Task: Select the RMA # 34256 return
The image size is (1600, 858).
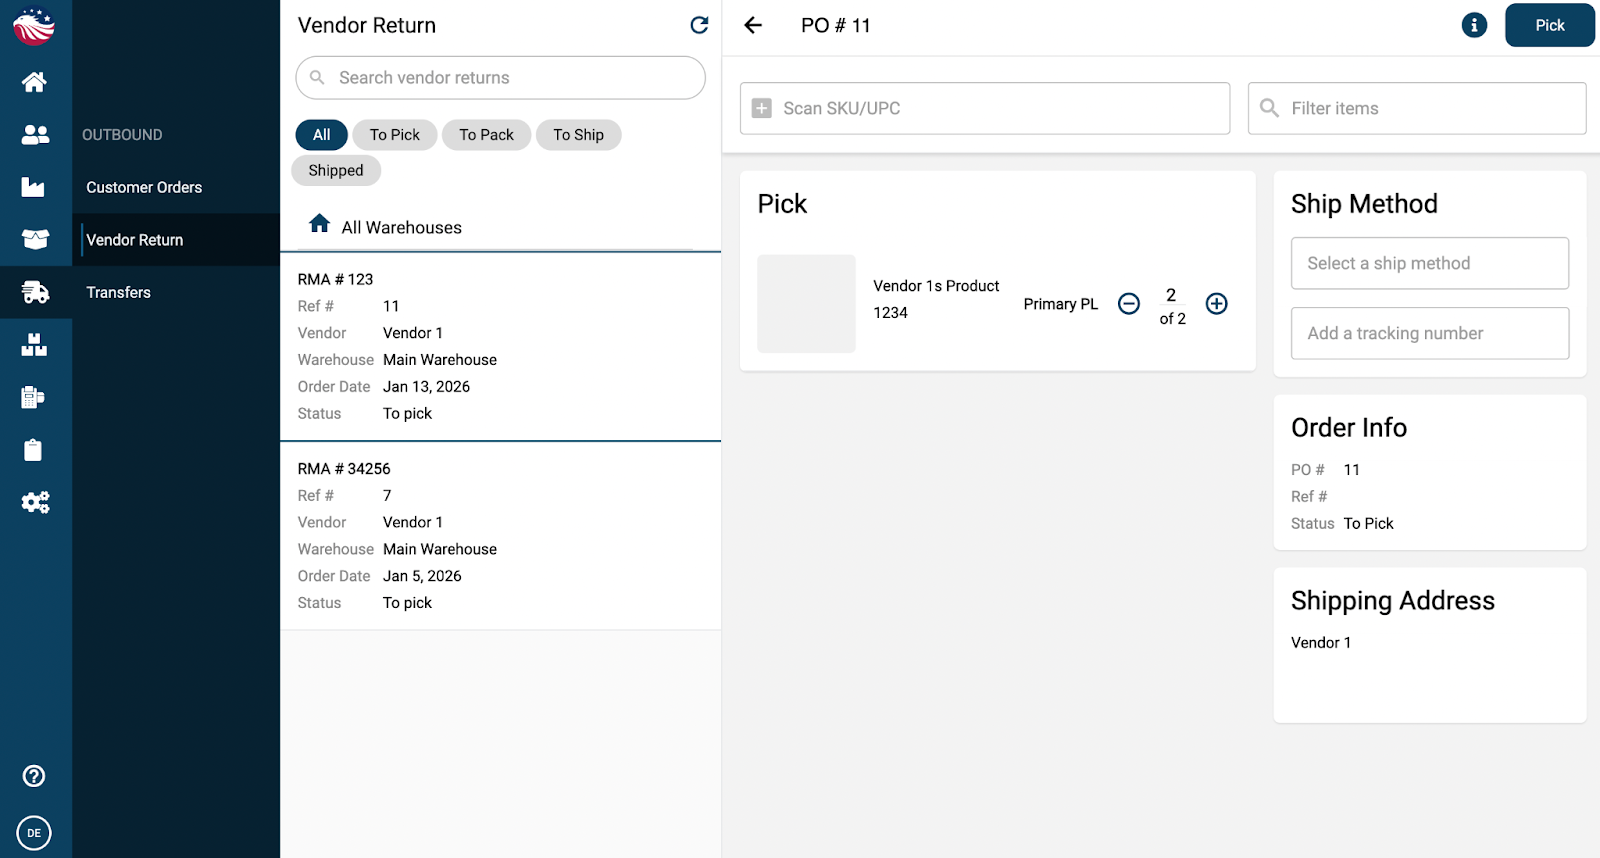Action: pyautogui.click(x=500, y=535)
